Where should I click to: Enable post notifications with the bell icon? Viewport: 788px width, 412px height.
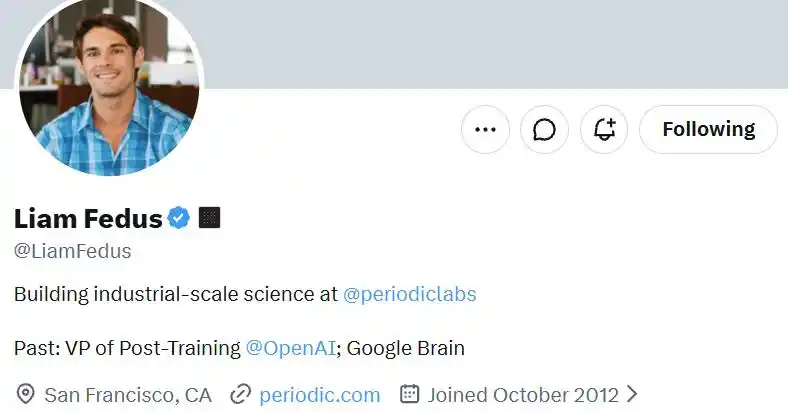pyautogui.click(x=604, y=130)
